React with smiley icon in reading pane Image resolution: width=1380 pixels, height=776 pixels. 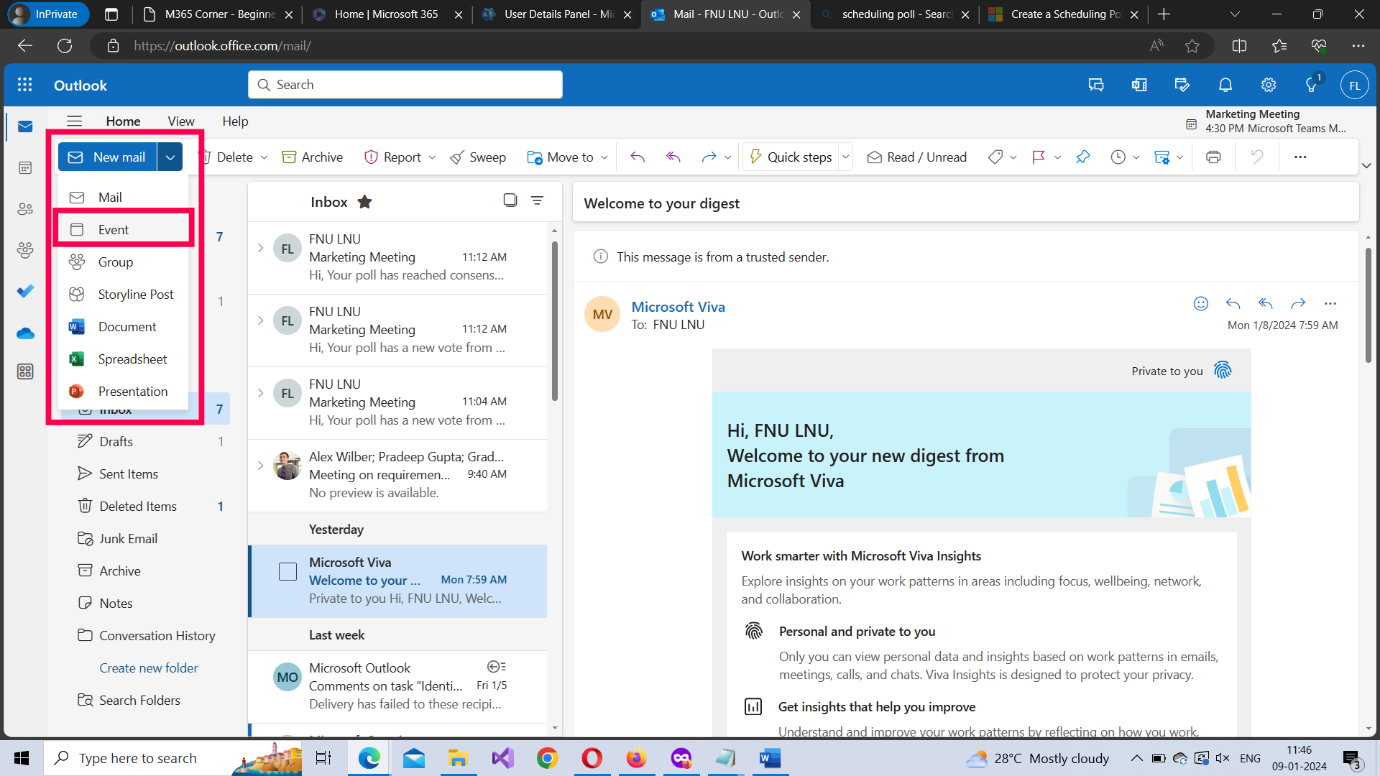pos(1201,303)
